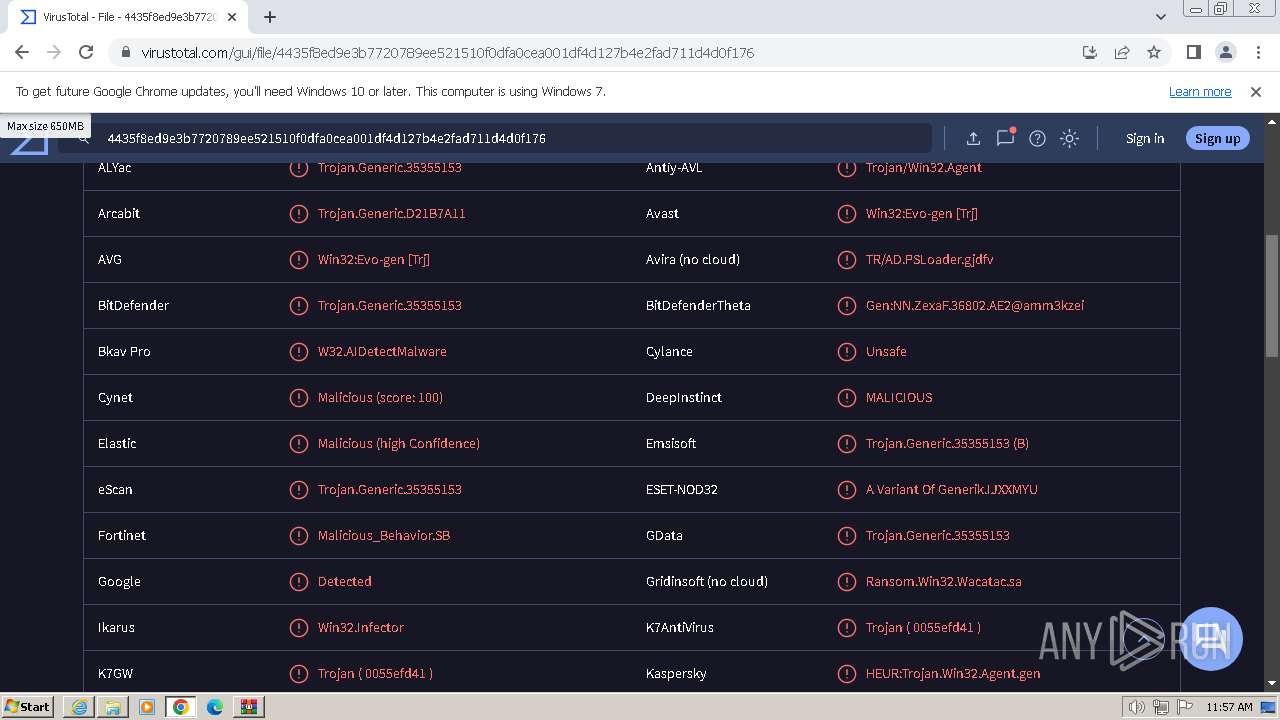Click alert icon beside Kaspersky detection
Image resolution: width=1280 pixels, height=720 pixels.
[846, 673]
